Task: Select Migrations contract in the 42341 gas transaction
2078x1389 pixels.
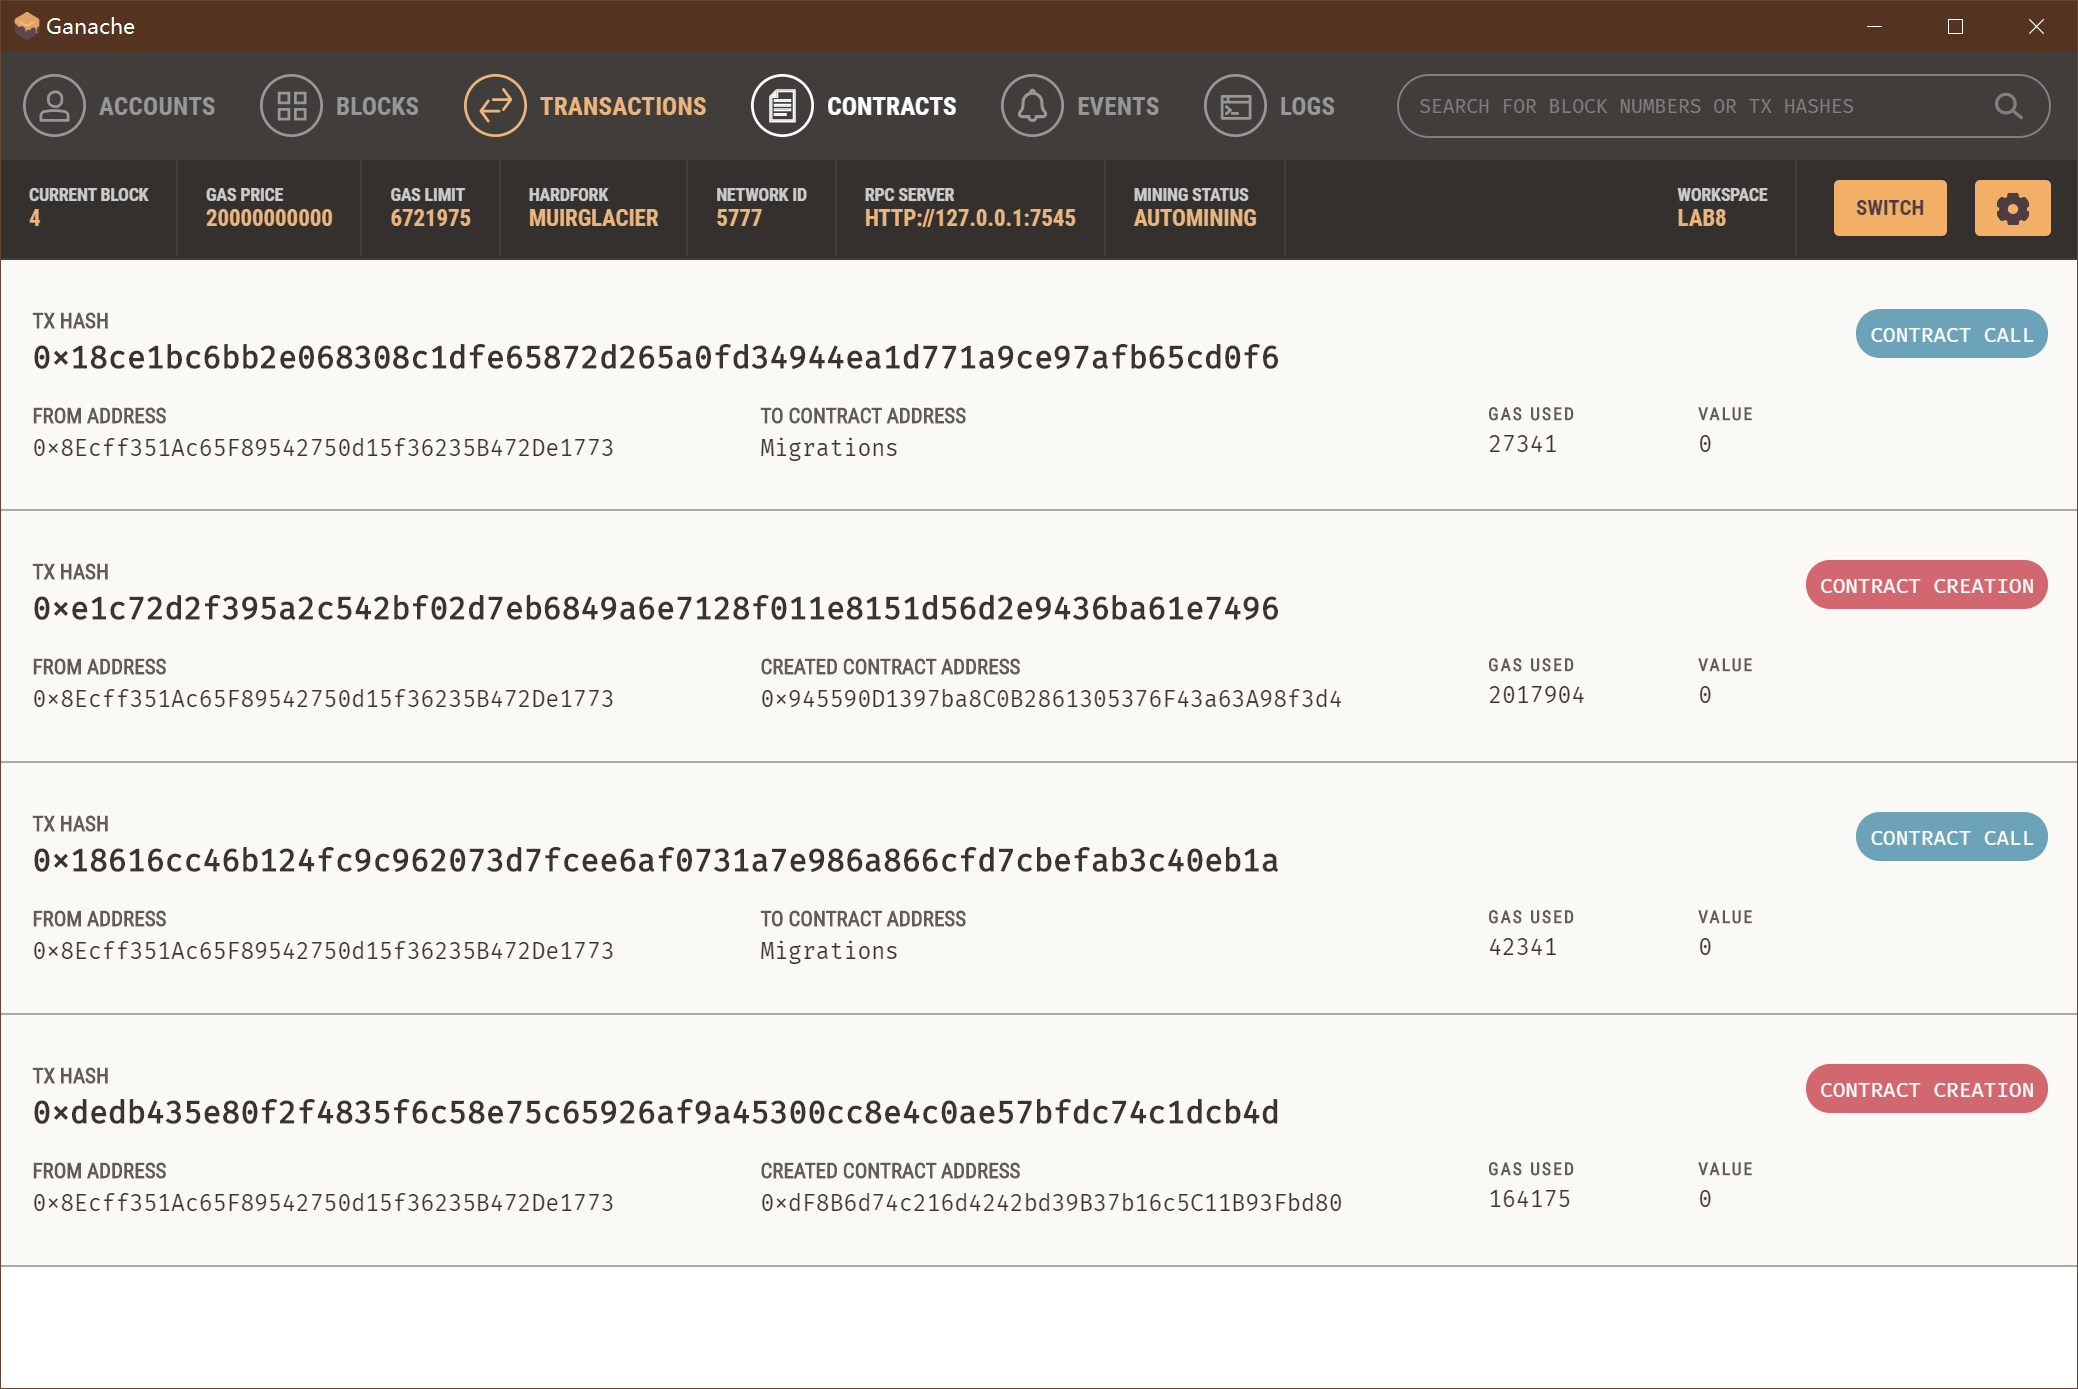Action: pos(829,951)
